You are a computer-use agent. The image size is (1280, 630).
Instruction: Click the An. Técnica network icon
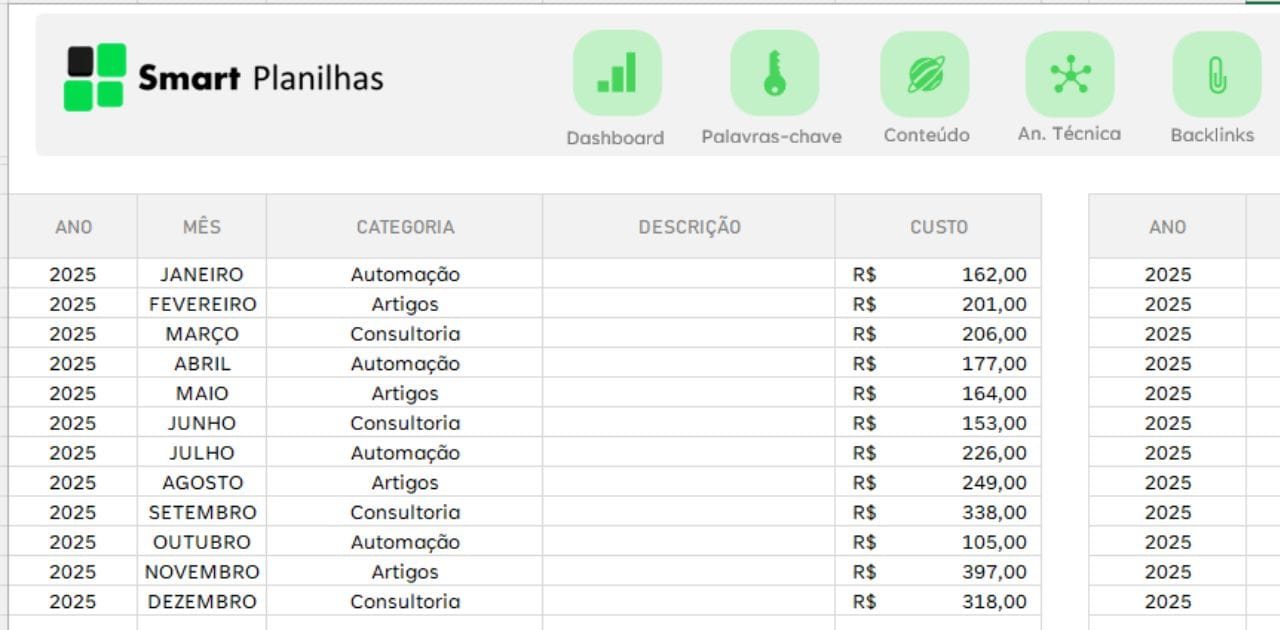(1069, 72)
